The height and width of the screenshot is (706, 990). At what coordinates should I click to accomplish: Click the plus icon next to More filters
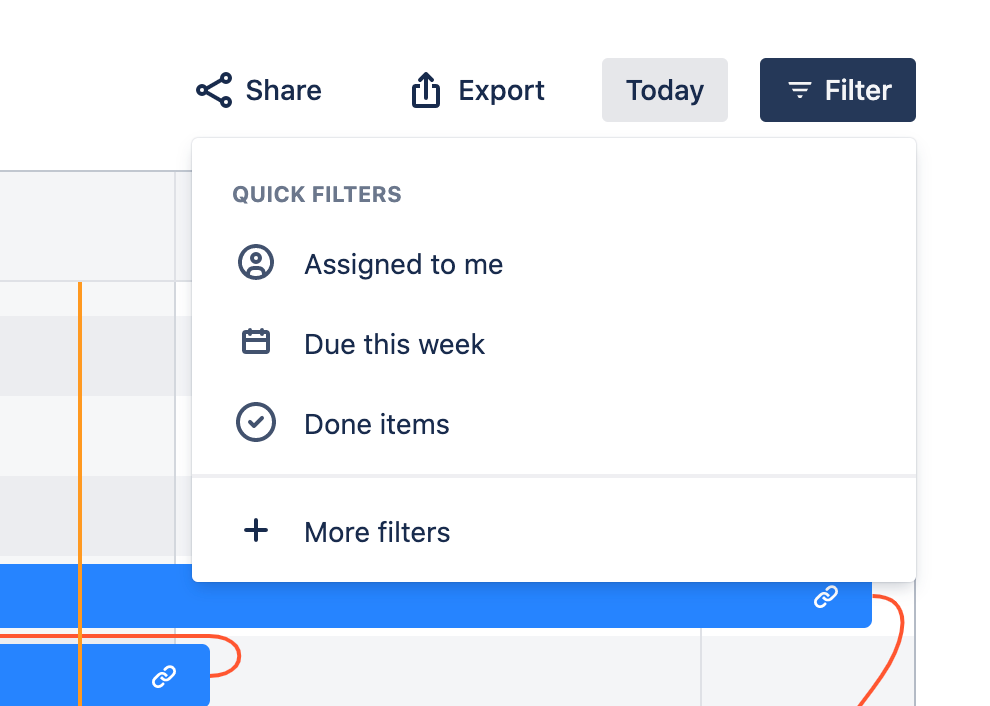point(256,531)
